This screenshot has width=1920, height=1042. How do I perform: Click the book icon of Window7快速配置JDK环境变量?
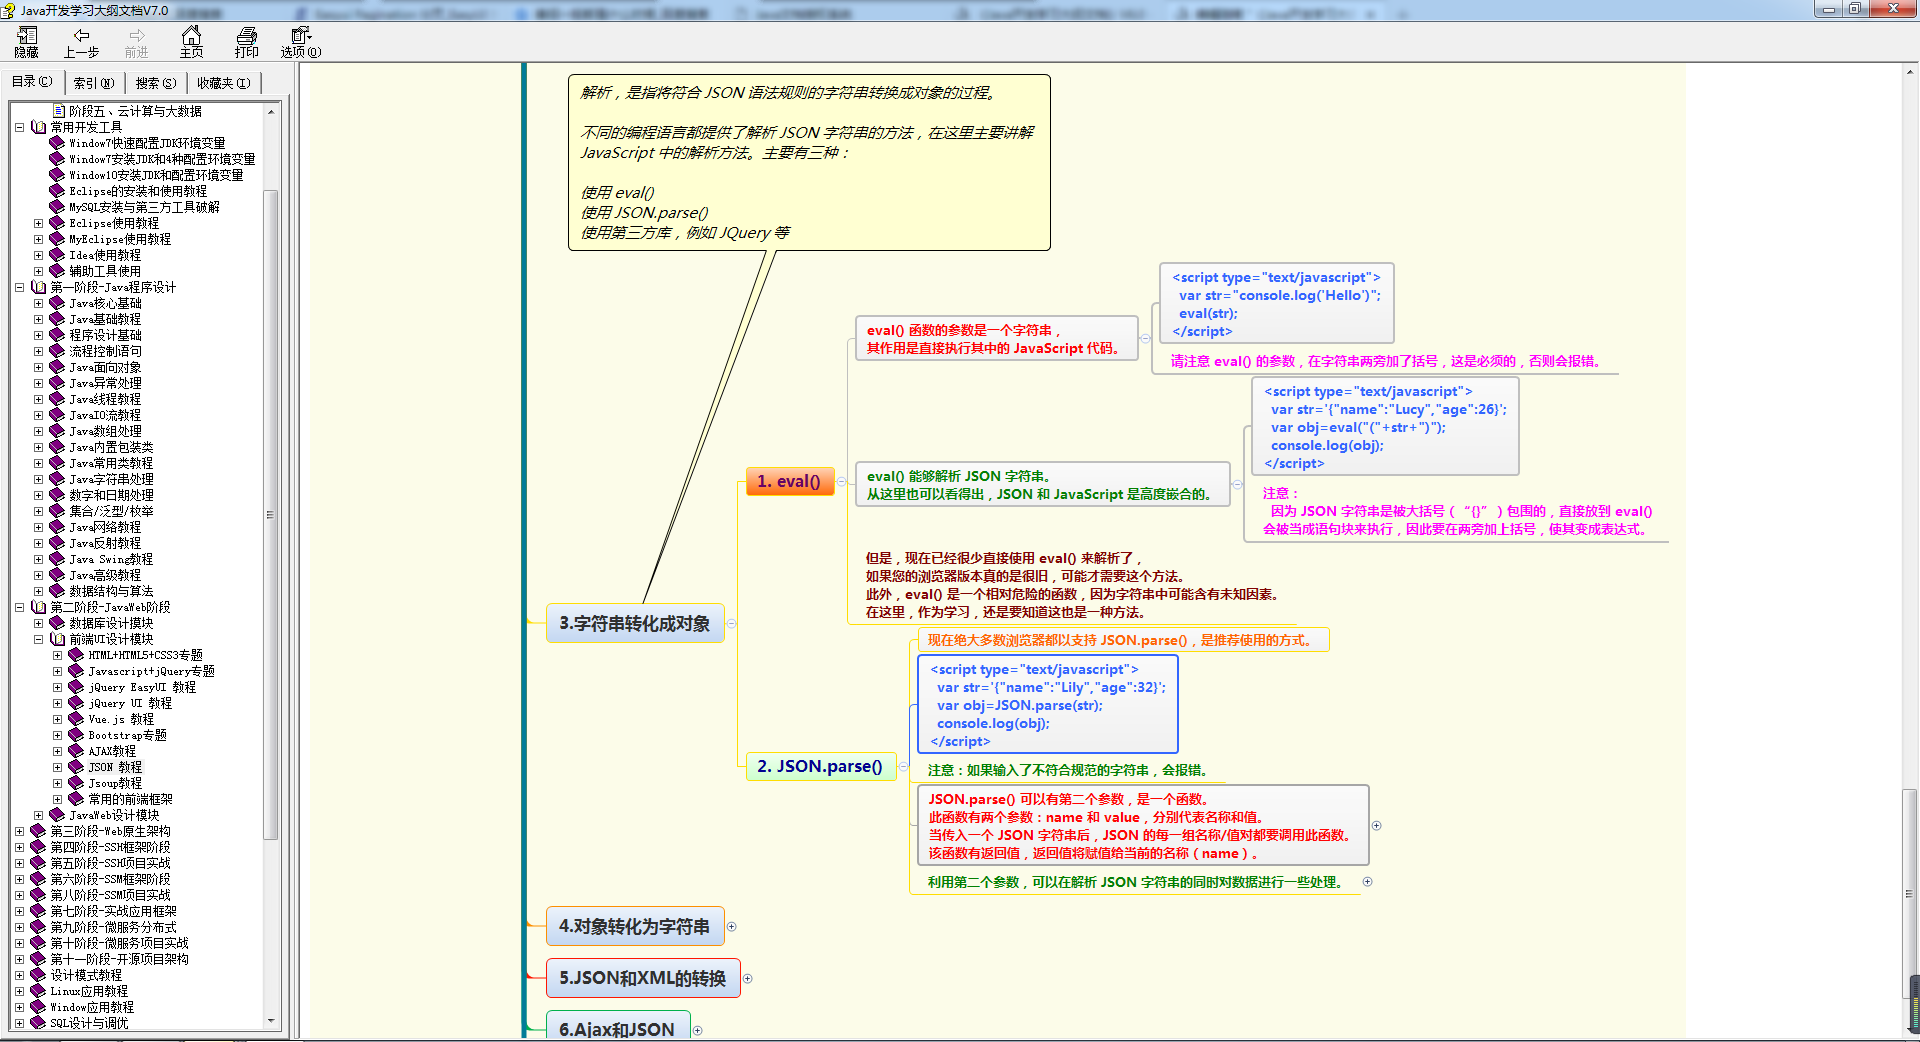pos(57,143)
